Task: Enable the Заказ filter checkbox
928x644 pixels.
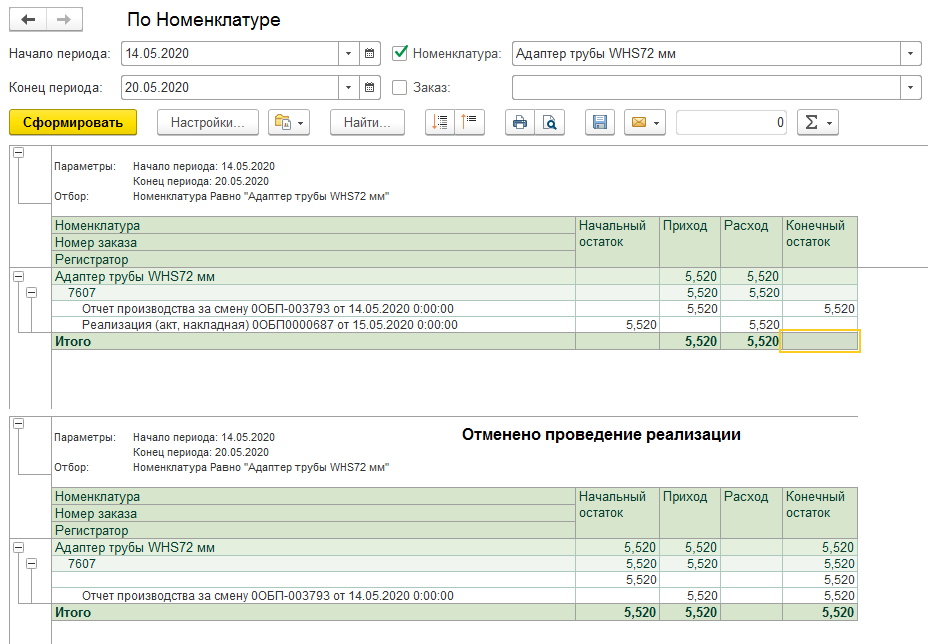Action: pyautogui.click(x=400, y=87)
